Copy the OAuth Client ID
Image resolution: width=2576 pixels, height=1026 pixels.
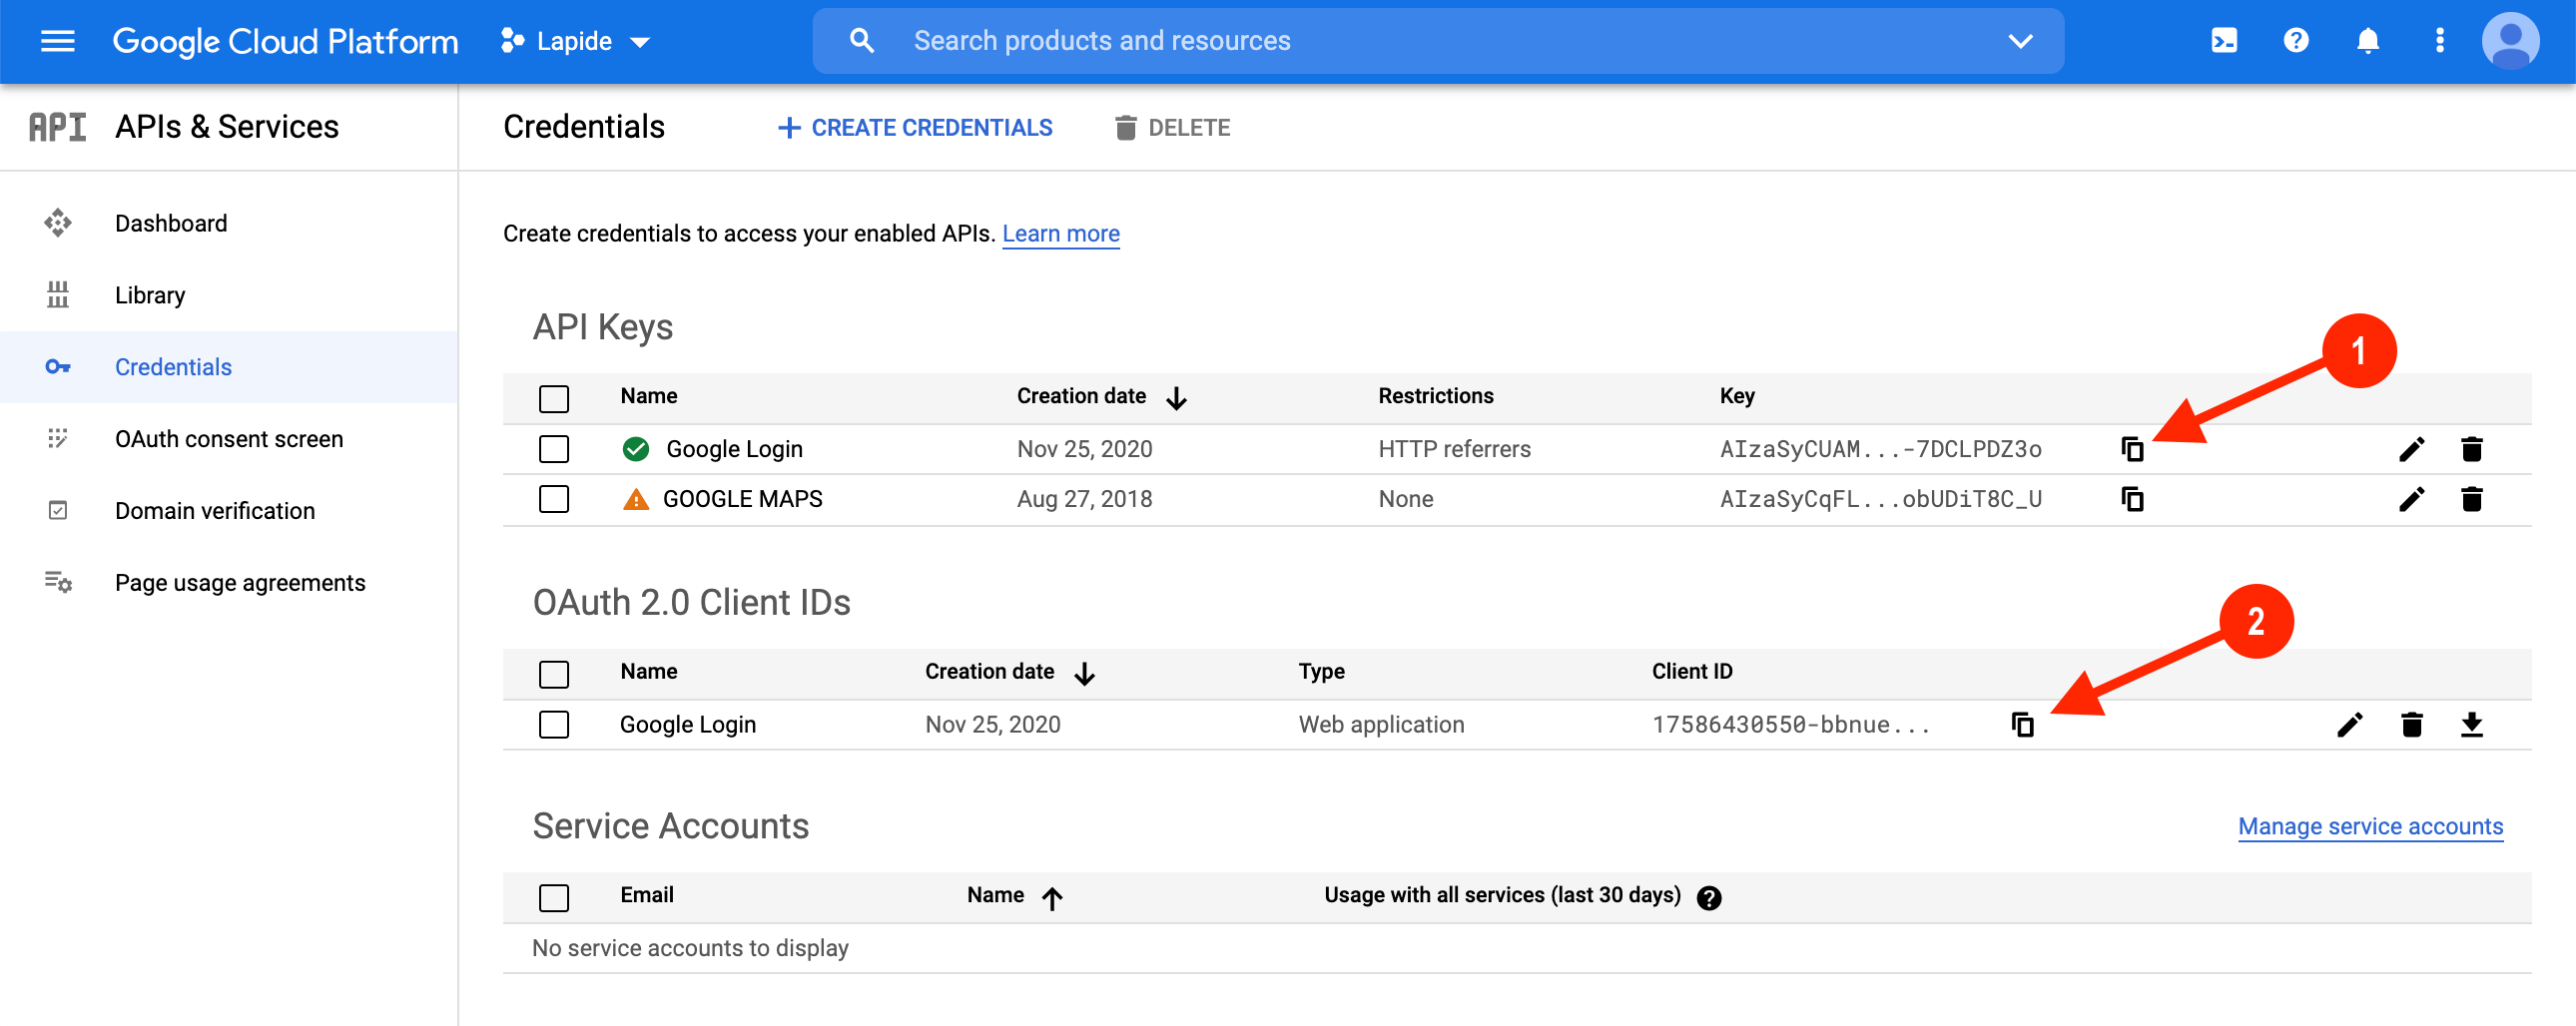[2022, 725]
